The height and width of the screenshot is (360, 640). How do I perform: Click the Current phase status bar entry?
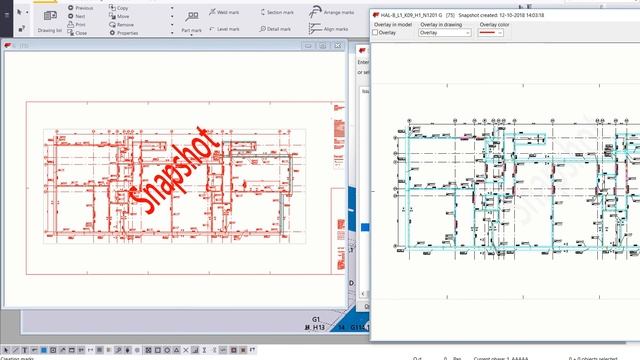tap(501, 358)
